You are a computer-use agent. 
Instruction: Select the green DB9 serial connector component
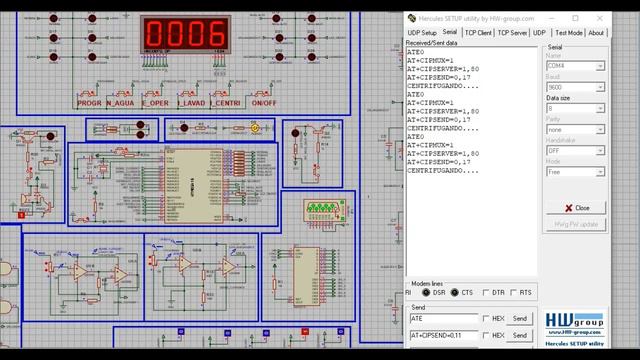click(324, 211)
